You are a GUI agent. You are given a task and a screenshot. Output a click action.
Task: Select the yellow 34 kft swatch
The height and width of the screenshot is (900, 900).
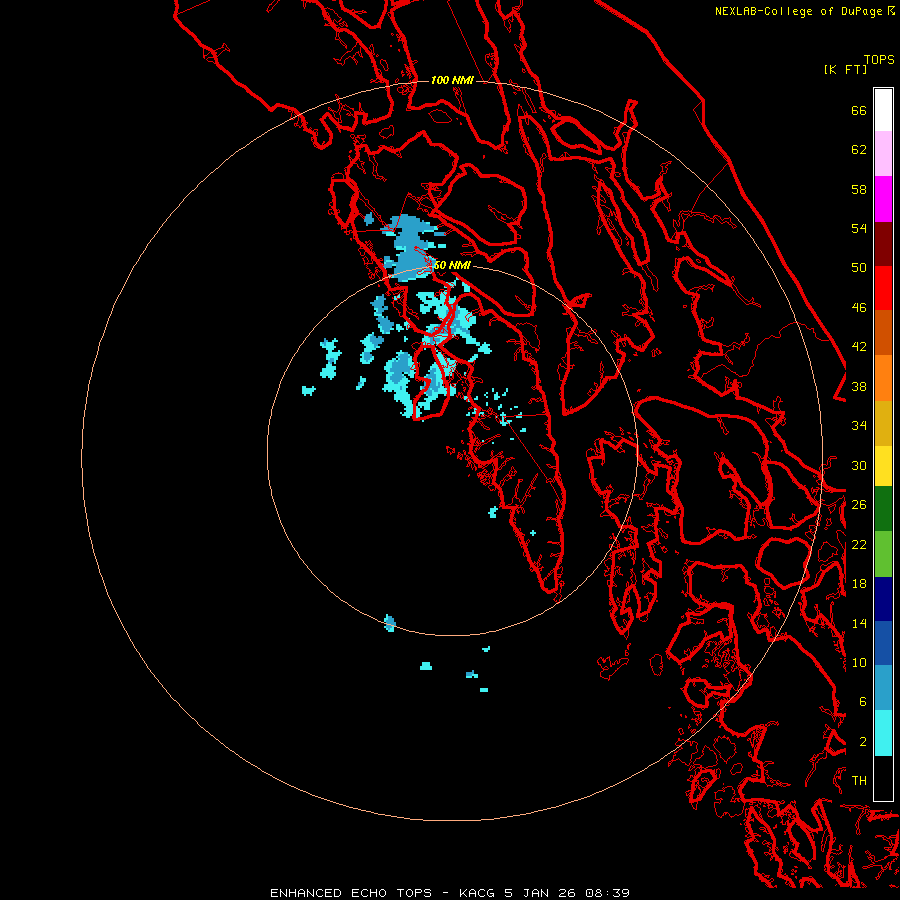(x=883, y=466)
